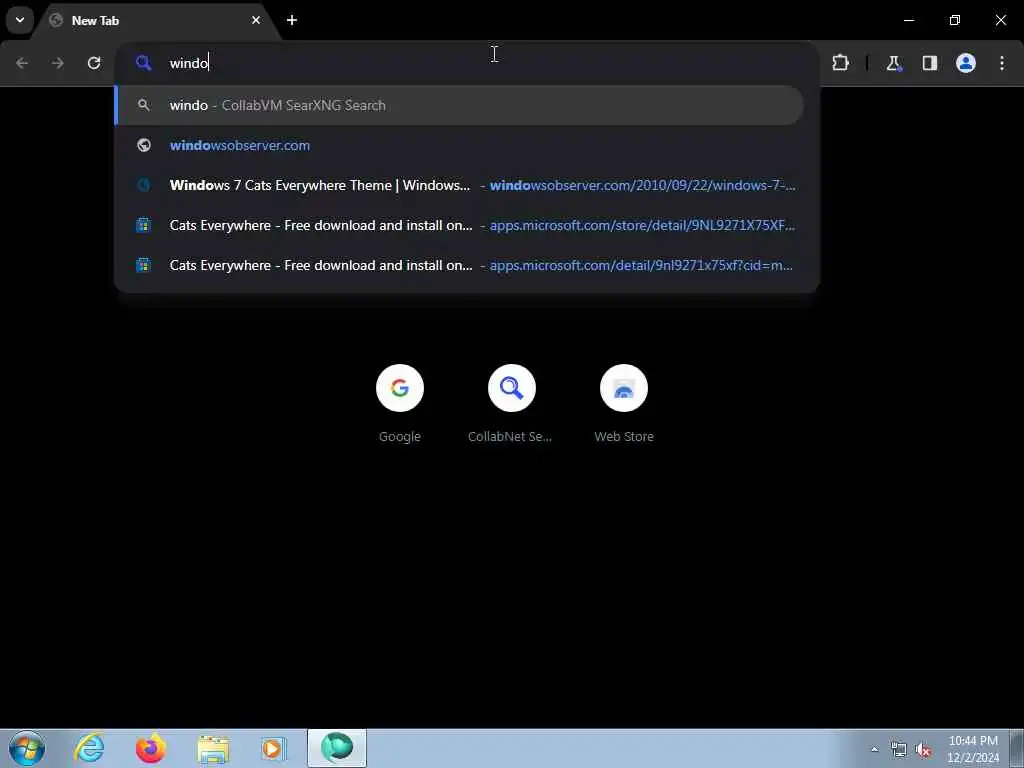Image resolution: width=1024 pixels, height=768 pixels.
Task: Go forward with the forward arrow
Action: click(58, 63)
